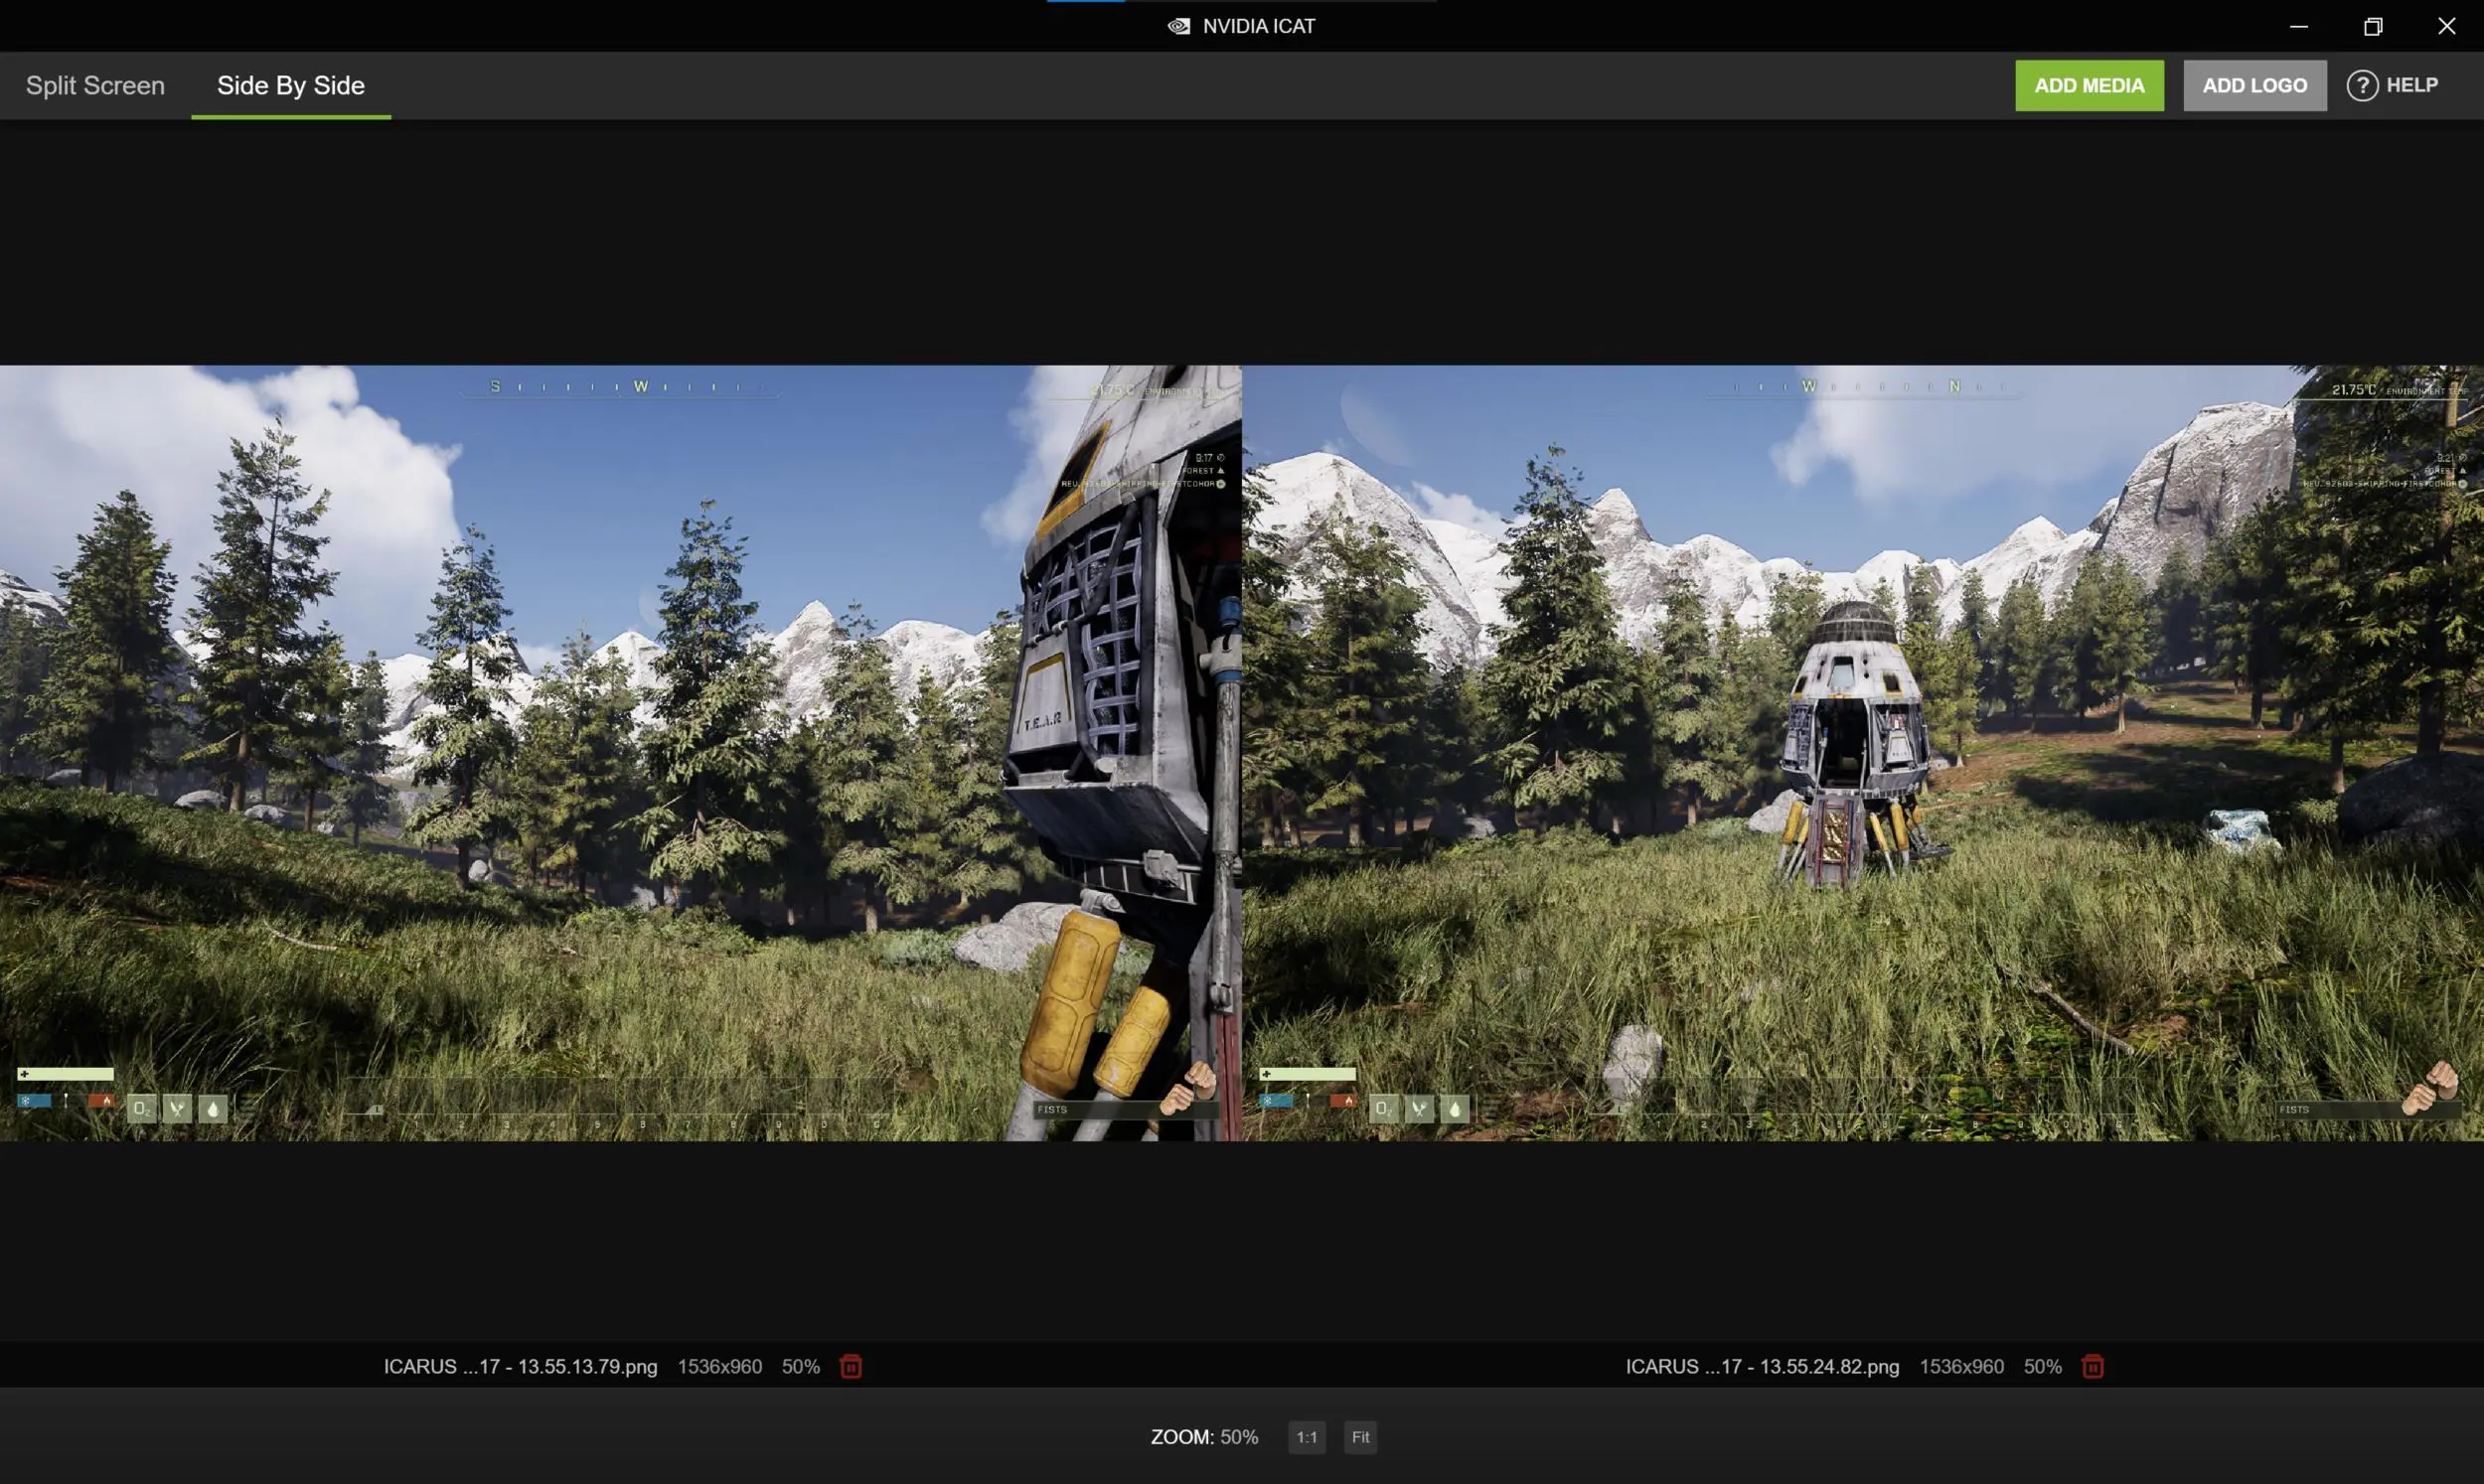Select the Side By Side tab
The image size is (2484, 1484).
[291, 86]
